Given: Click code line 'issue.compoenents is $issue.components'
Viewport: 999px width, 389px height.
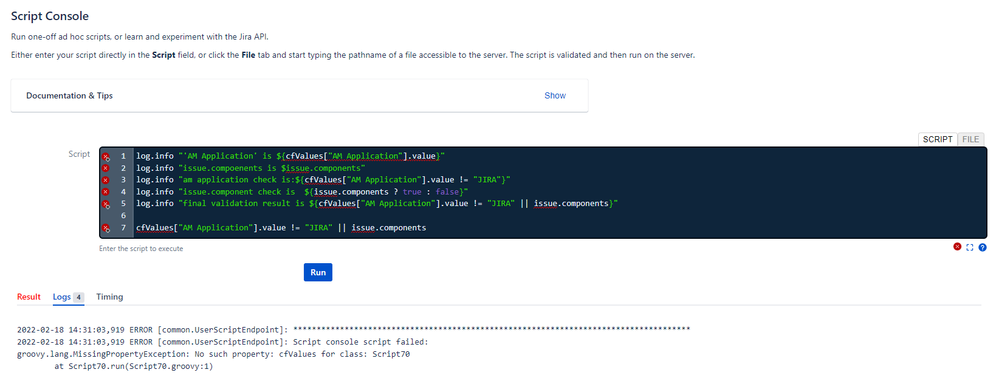Looking at the screenshot, I should [250, 168].
